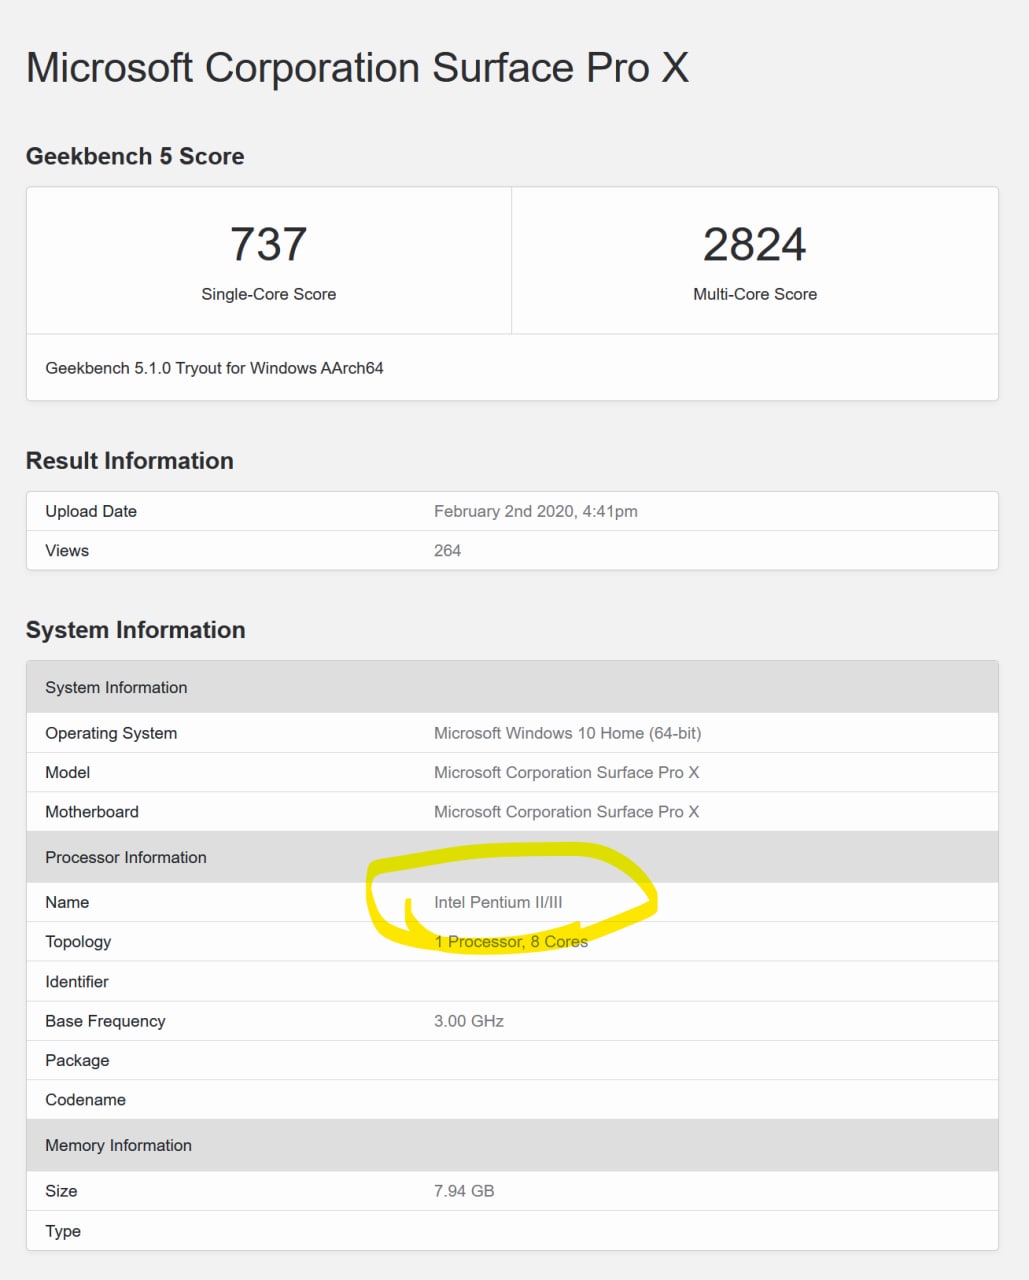Click the memory Size label
The image size is (1029, 1280).
tap(61, 1191)
